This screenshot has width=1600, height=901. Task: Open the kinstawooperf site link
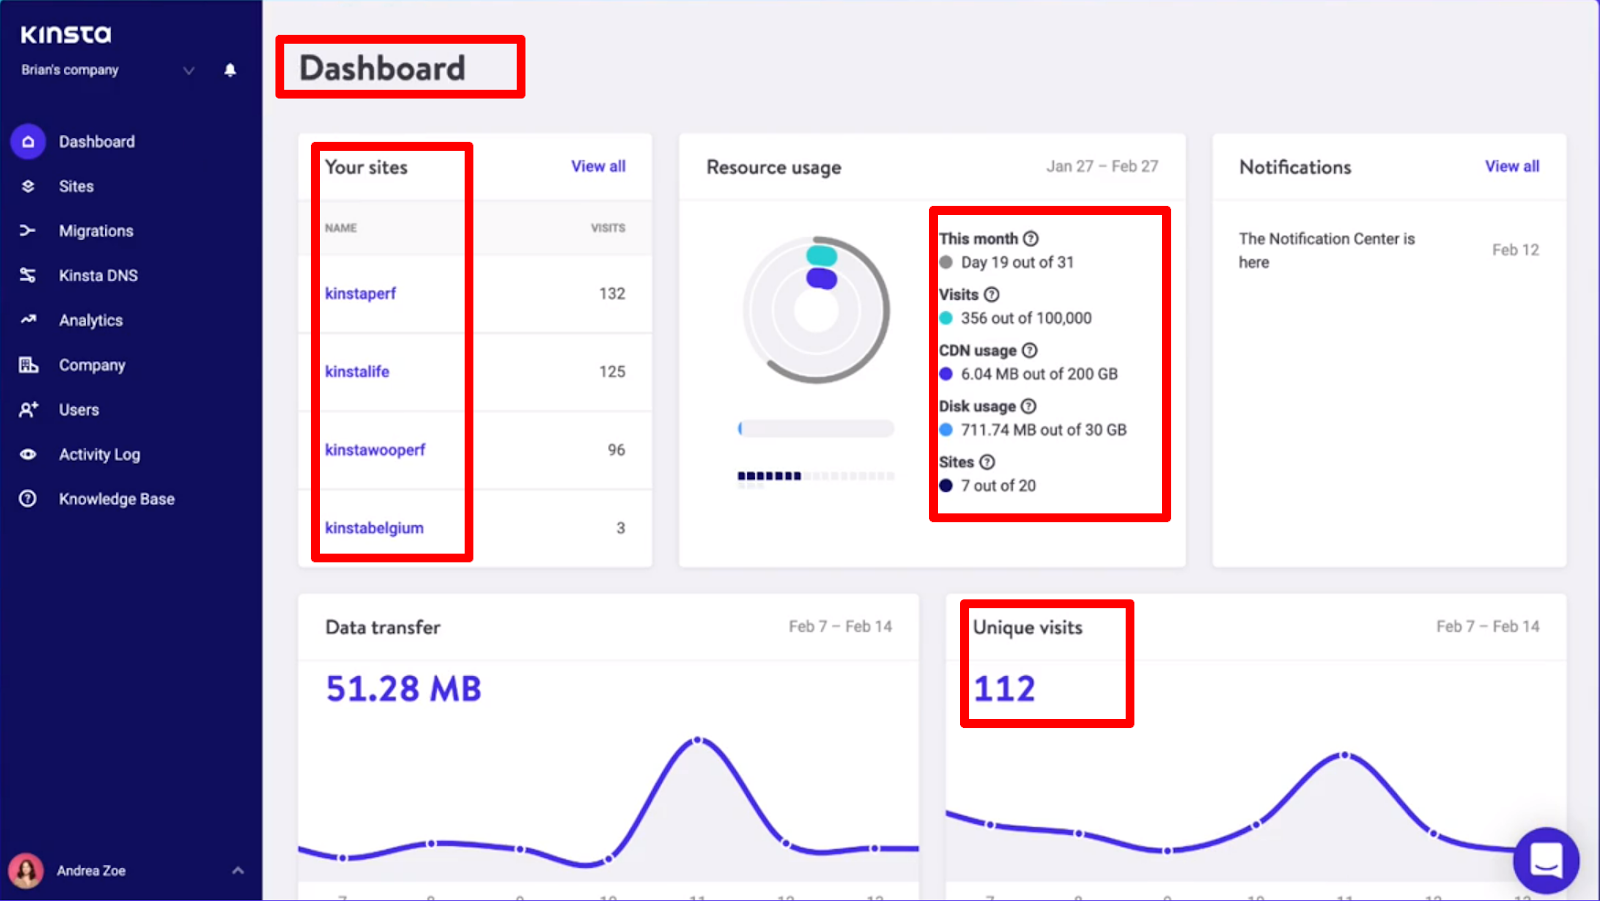pyautogui.click(x=375, y=450)
